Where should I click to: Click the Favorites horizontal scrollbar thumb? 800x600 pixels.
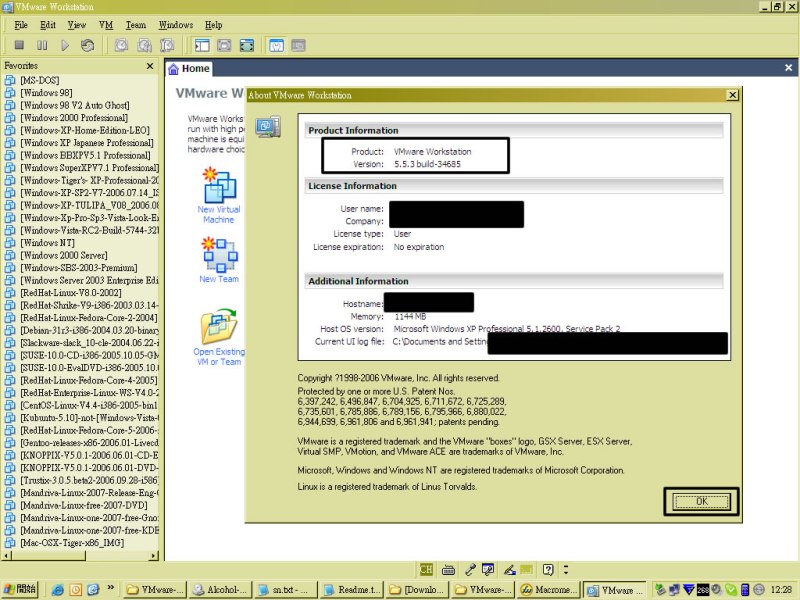tap(48, 555)
